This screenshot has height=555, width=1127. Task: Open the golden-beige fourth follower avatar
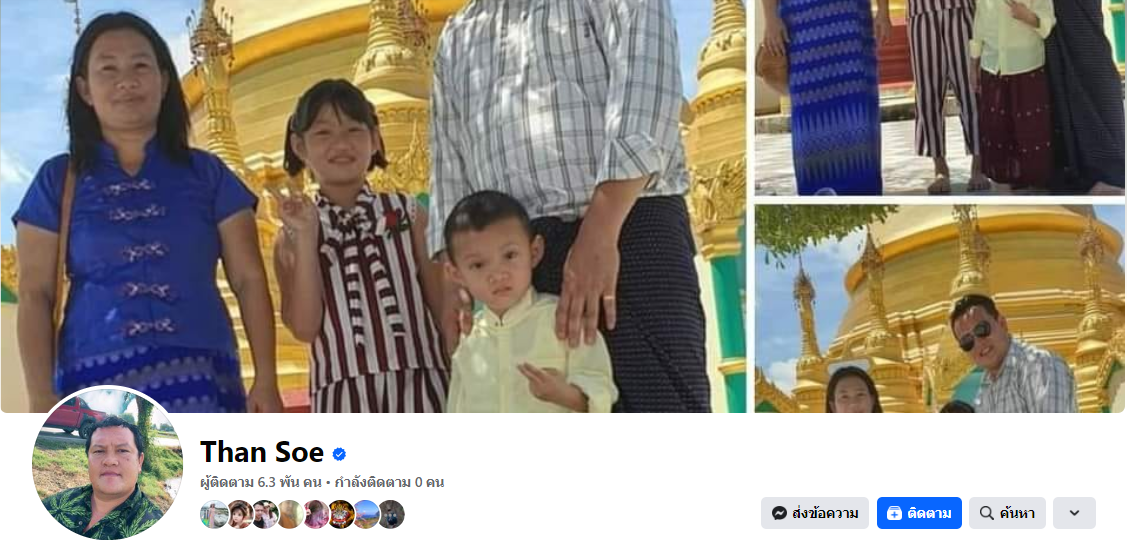[x=290, y=514]
